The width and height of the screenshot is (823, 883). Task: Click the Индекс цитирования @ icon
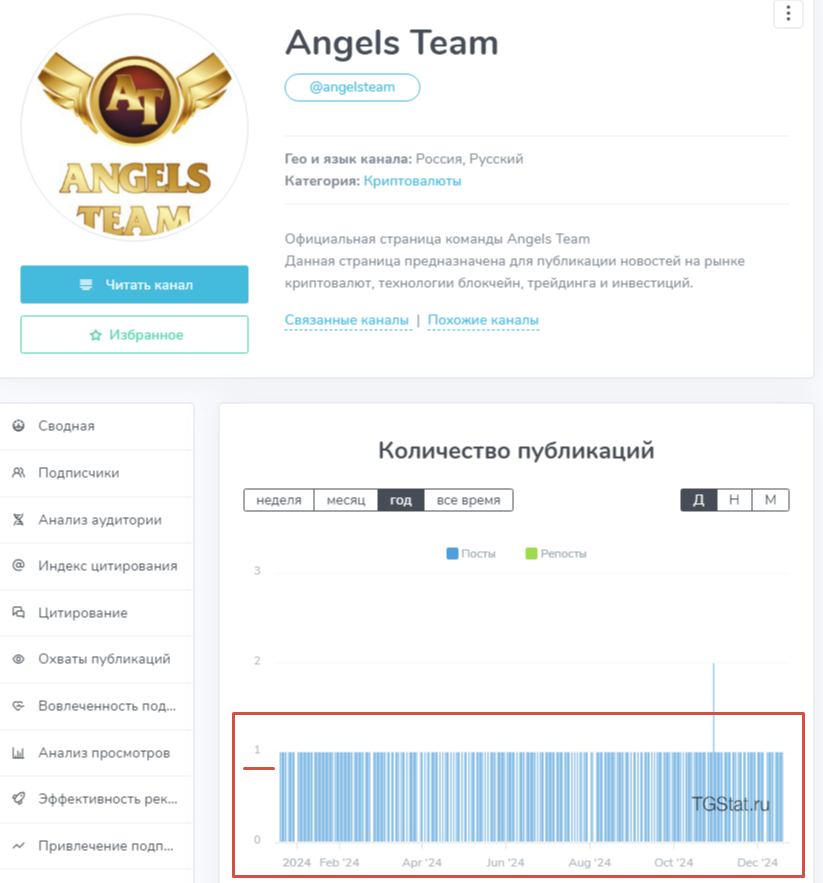click(x=19, y=565)
